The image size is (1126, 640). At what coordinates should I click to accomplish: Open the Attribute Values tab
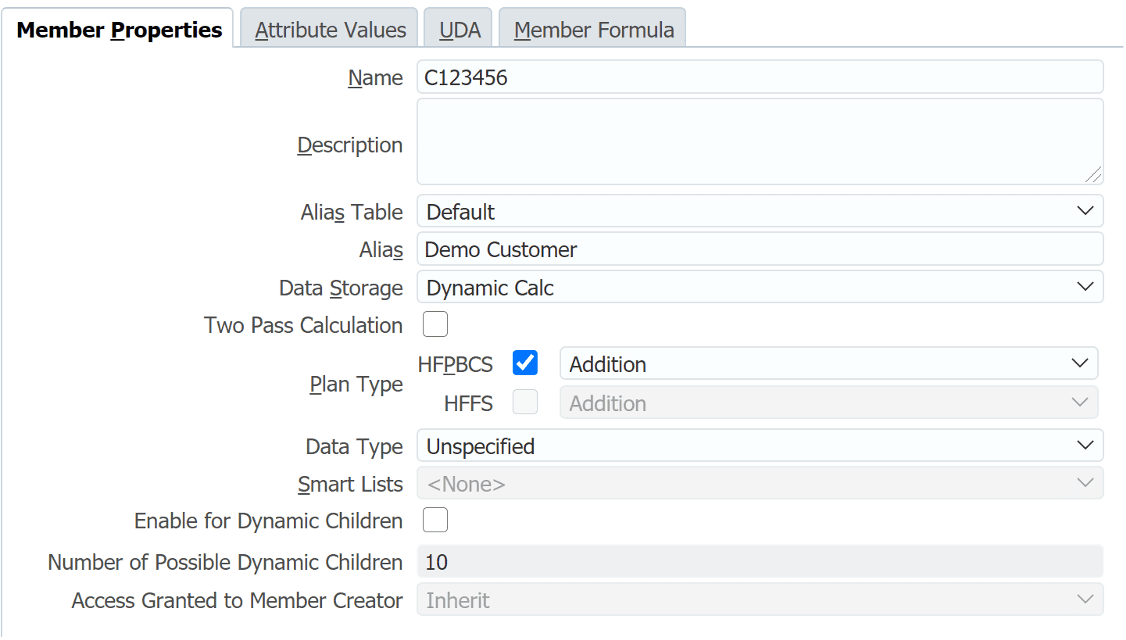click(x=330, y=30)
